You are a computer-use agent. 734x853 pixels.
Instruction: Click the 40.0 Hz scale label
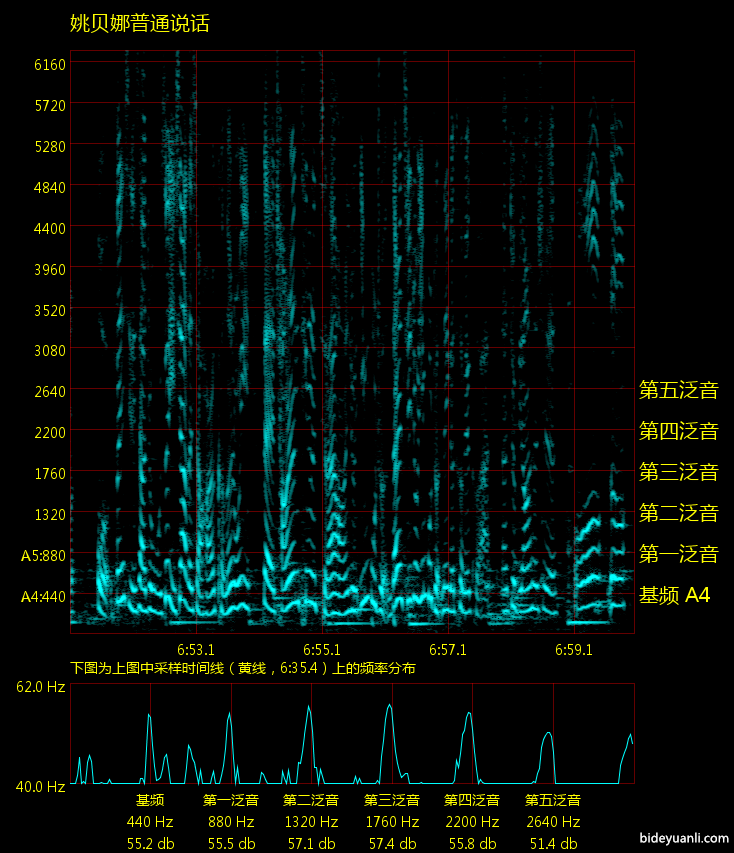coord(40,787)
